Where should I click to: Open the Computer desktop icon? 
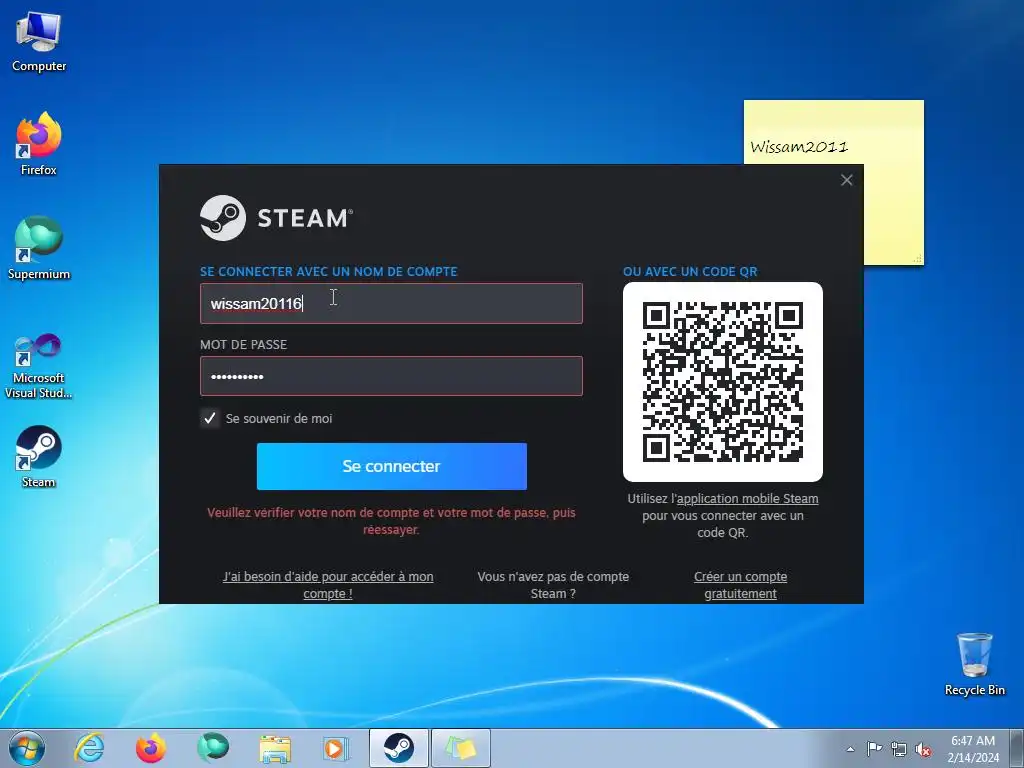[39, 41]
